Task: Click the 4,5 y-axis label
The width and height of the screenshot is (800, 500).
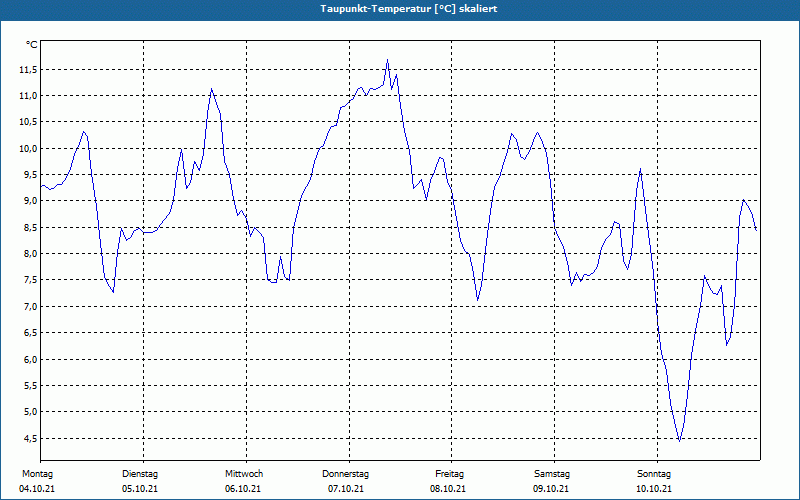Action: click(x=30, y=438)
